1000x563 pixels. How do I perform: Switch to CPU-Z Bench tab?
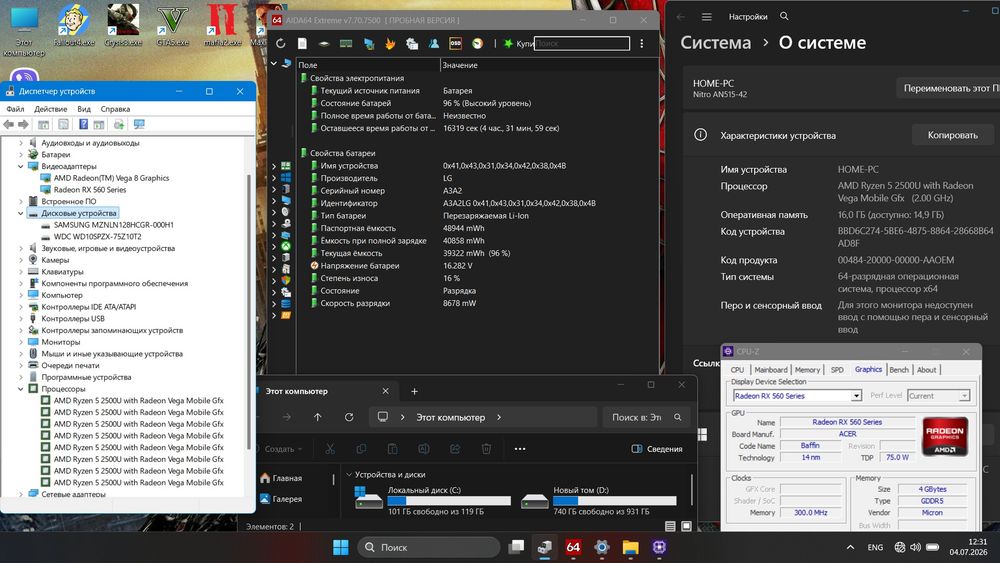click(899, 370)
